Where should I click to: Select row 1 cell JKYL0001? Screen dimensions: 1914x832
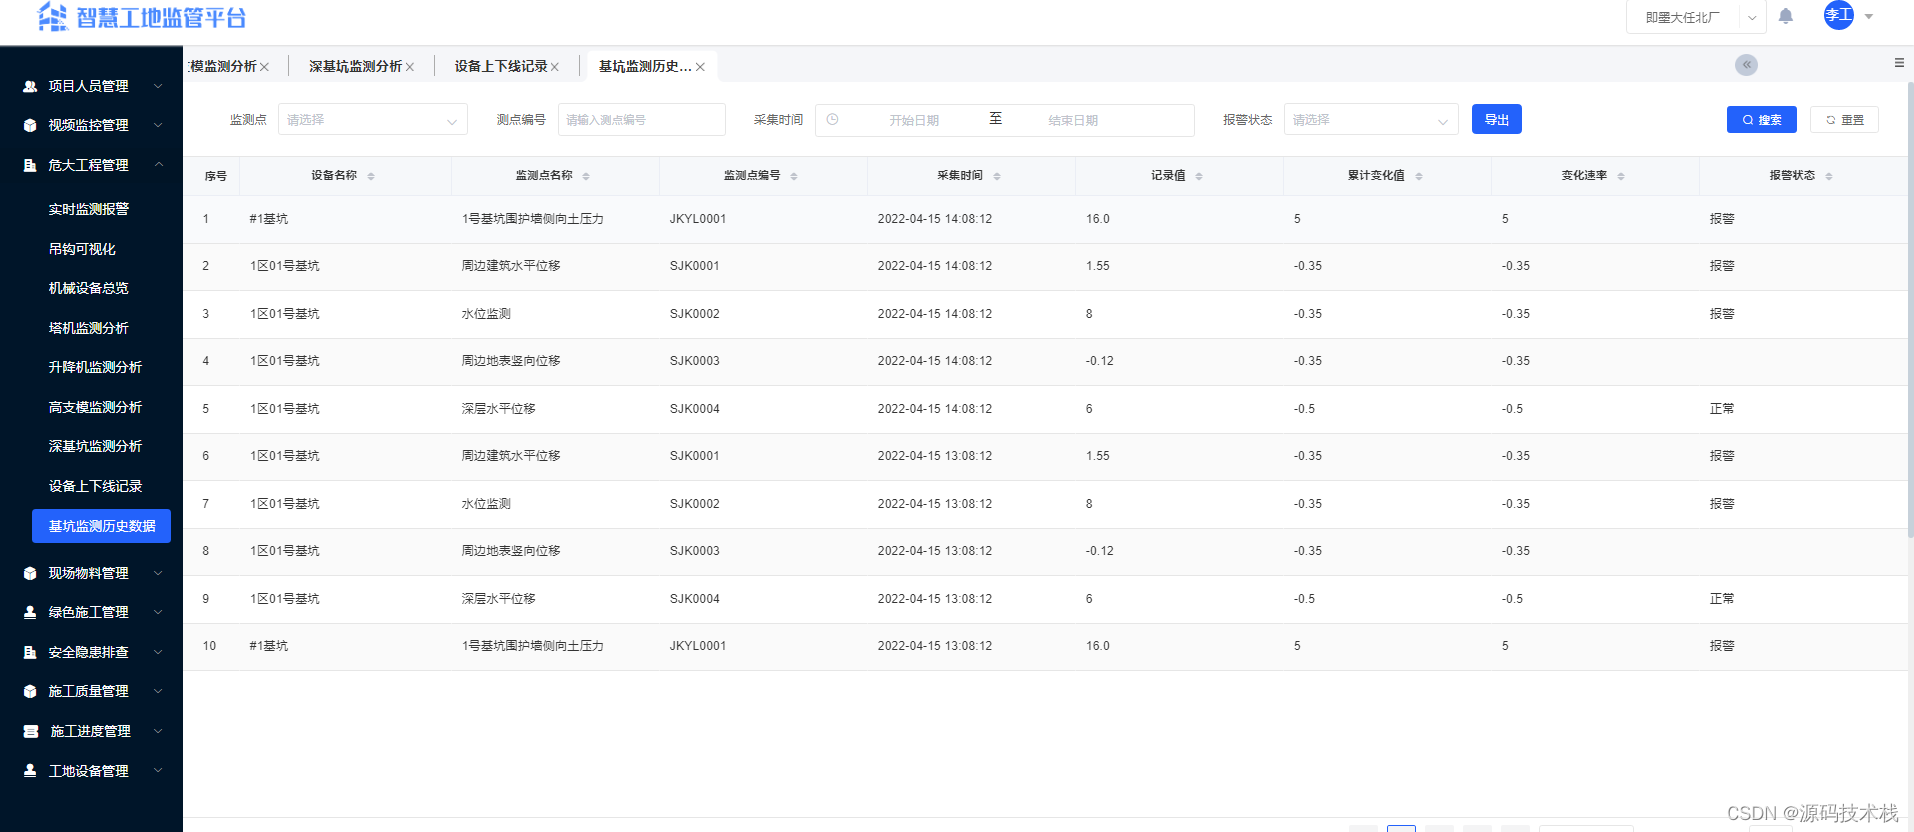tap(698, 219)
